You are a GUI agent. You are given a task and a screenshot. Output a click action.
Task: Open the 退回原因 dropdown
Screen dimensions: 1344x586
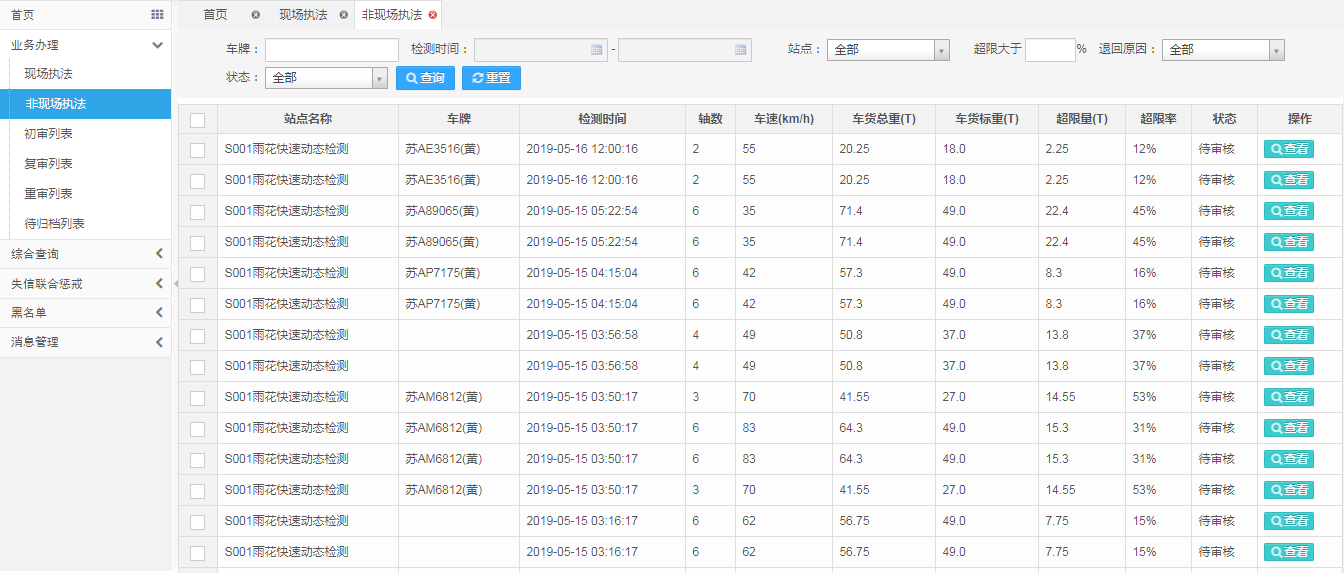[1223, 50]
